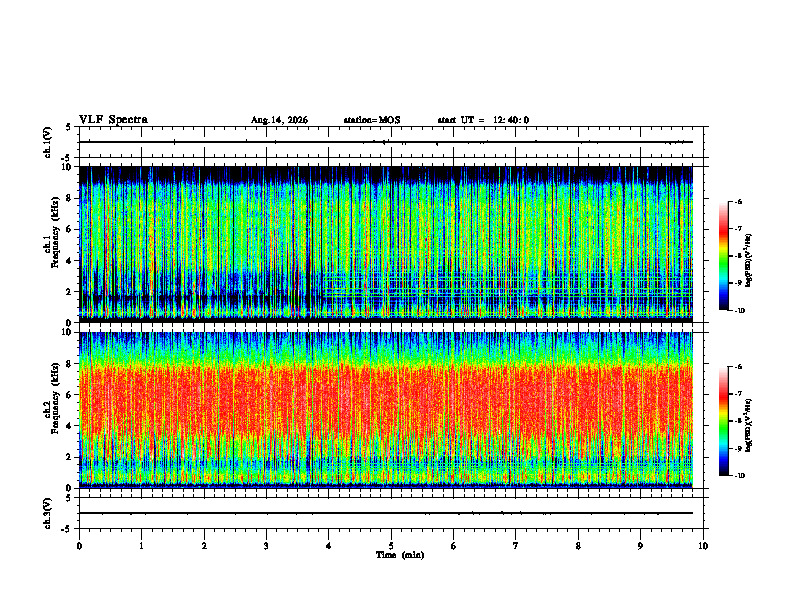The image size is (792, 612).
Task: Click the "1" minute tick label
Action: pos(141,546)
